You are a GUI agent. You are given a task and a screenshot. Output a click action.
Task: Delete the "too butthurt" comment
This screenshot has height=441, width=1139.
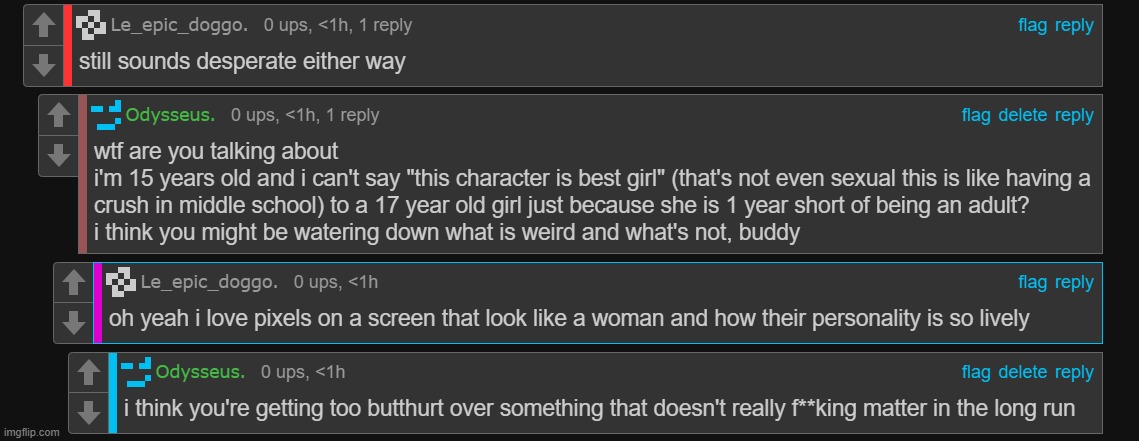point(1022,372)
